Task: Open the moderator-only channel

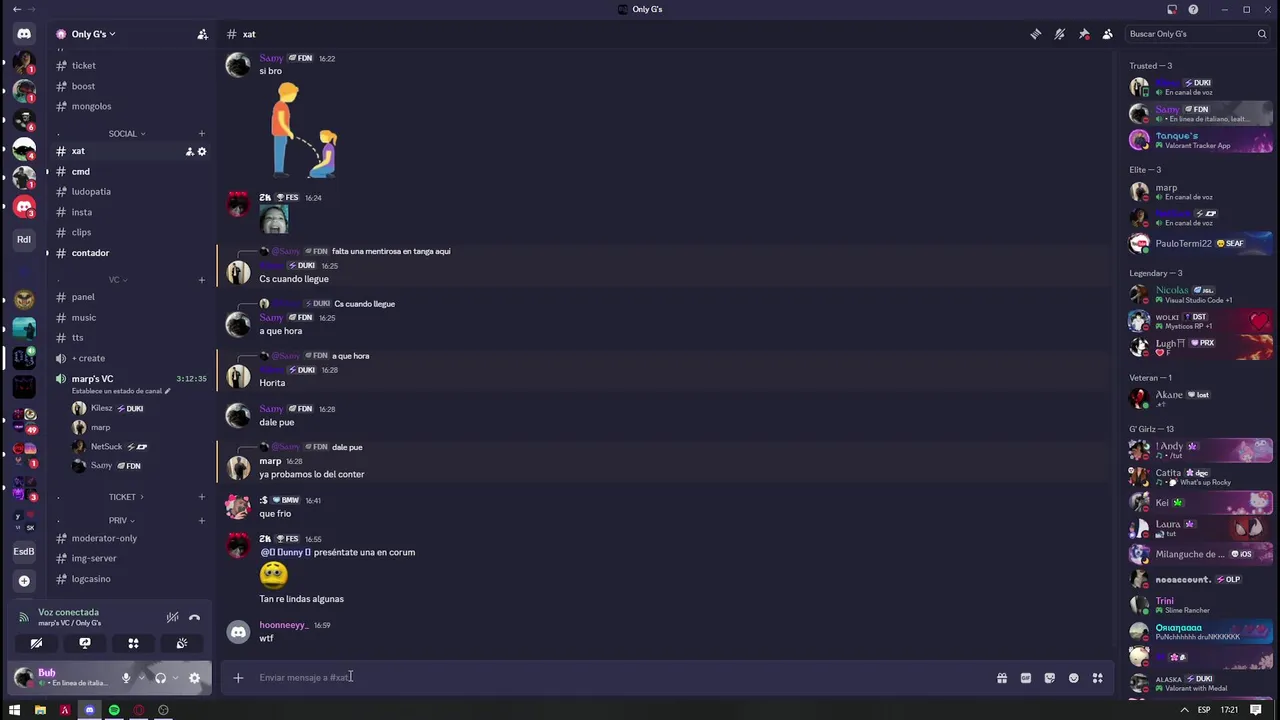Action: coord(104,538)
